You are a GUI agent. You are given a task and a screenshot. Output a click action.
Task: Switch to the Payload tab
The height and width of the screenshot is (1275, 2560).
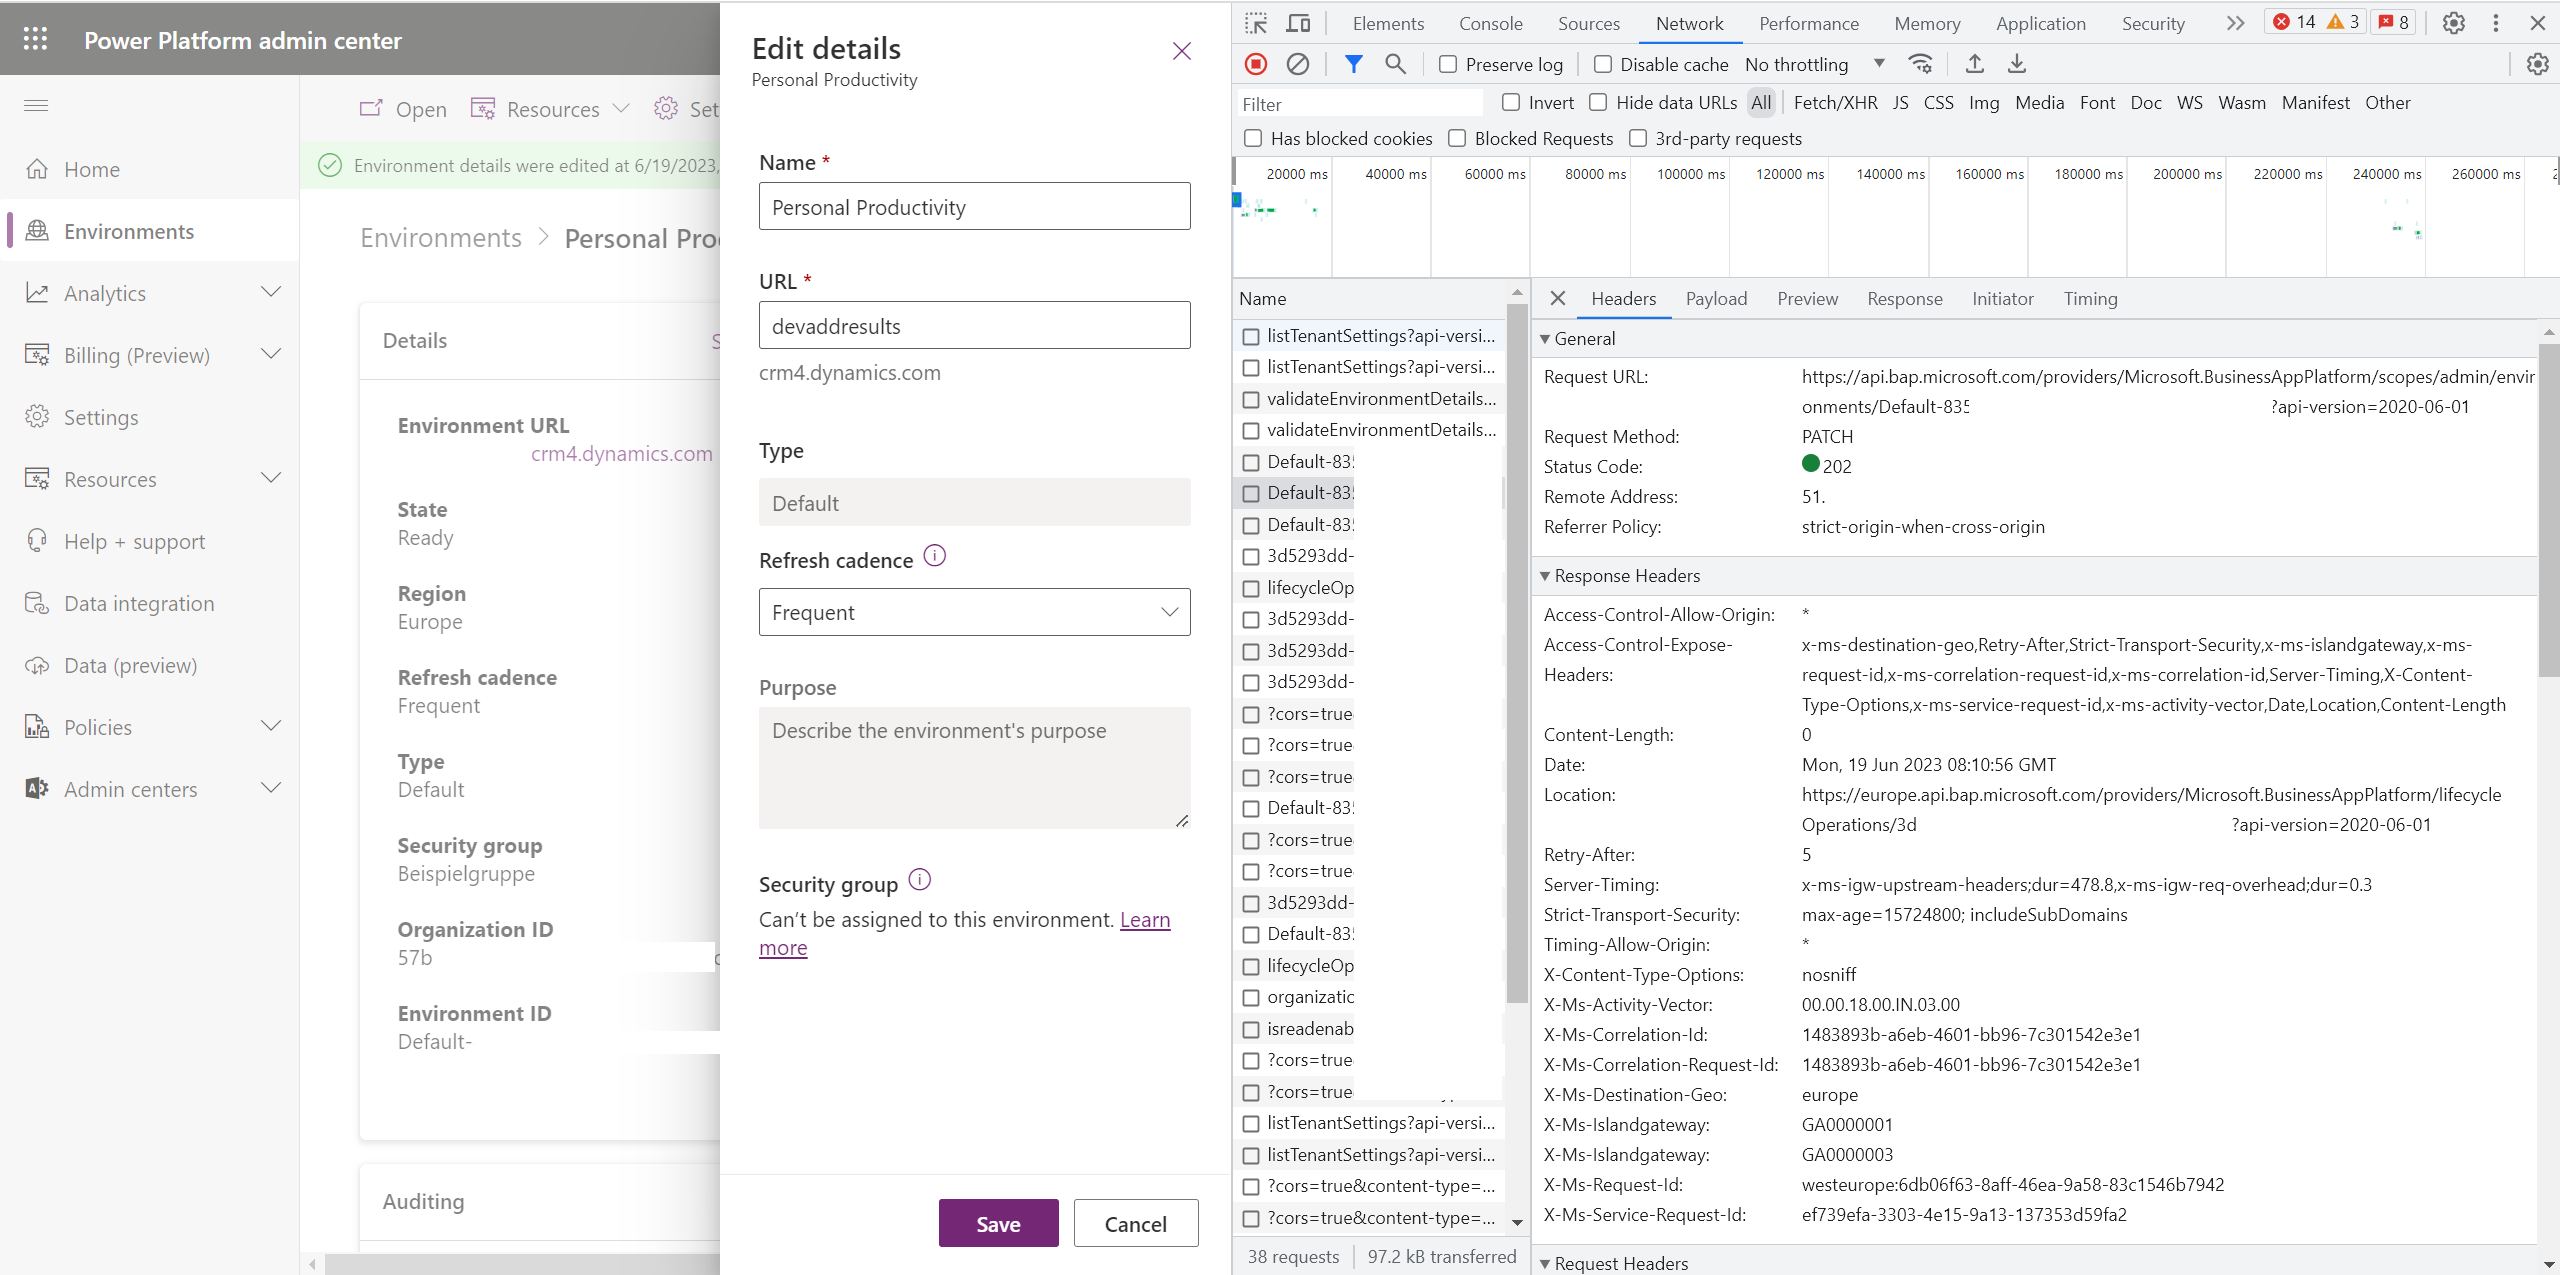1716,299
